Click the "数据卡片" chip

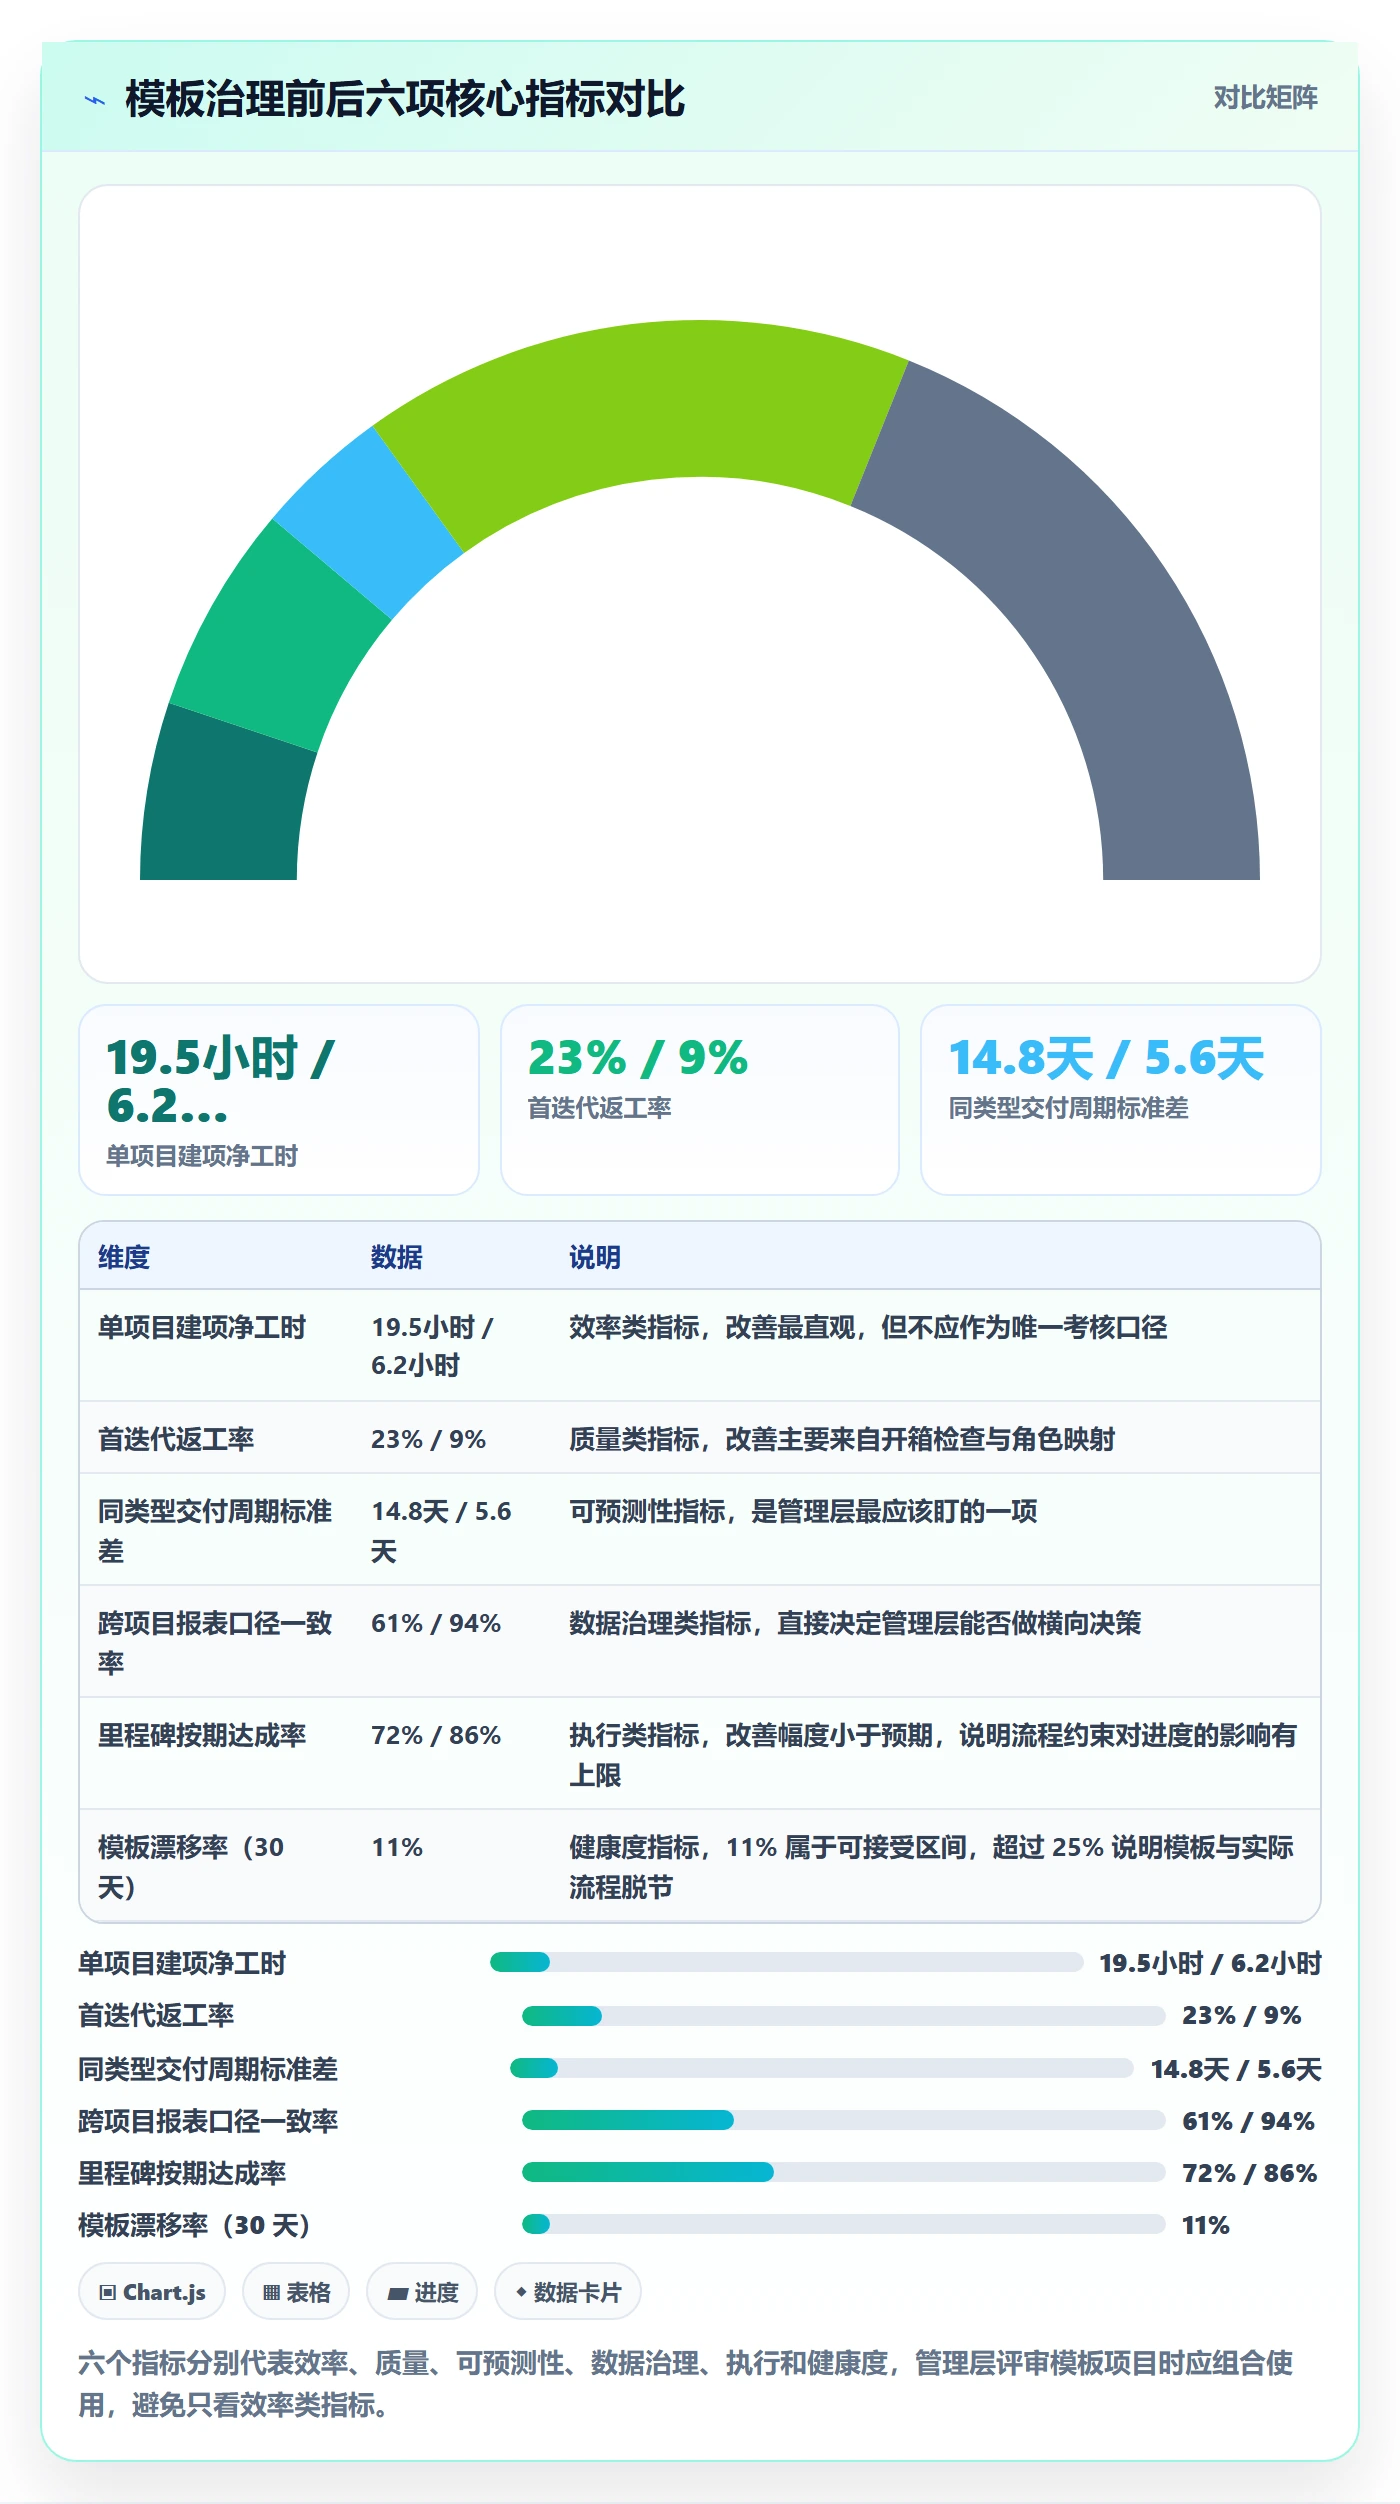[x=568, y=2291]
